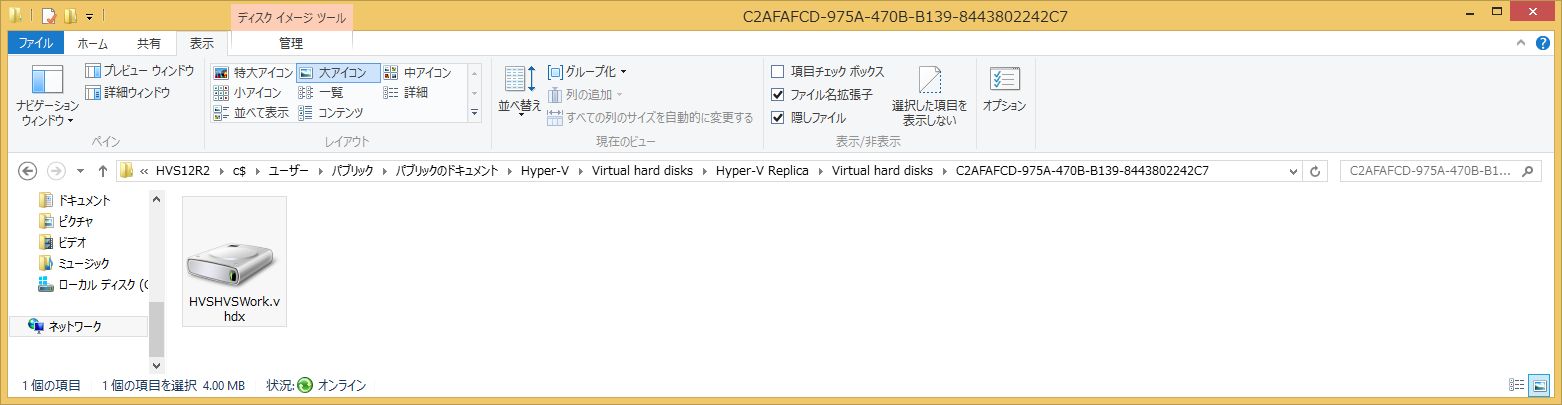Open the window system menu folder icon
The height and width of the screenshot is (405, 1562).
click(16, 16)
